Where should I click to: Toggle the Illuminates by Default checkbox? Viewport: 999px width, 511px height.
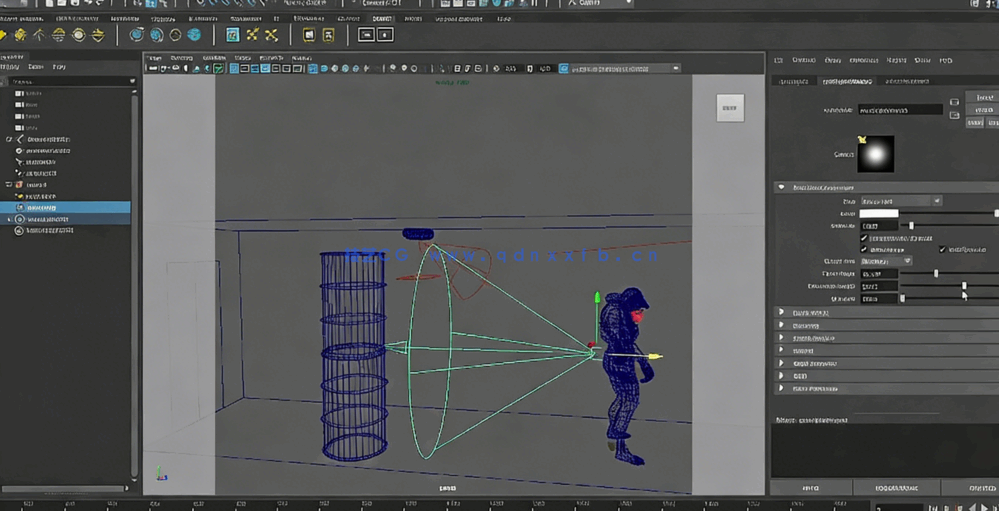[x=865, y=238]
